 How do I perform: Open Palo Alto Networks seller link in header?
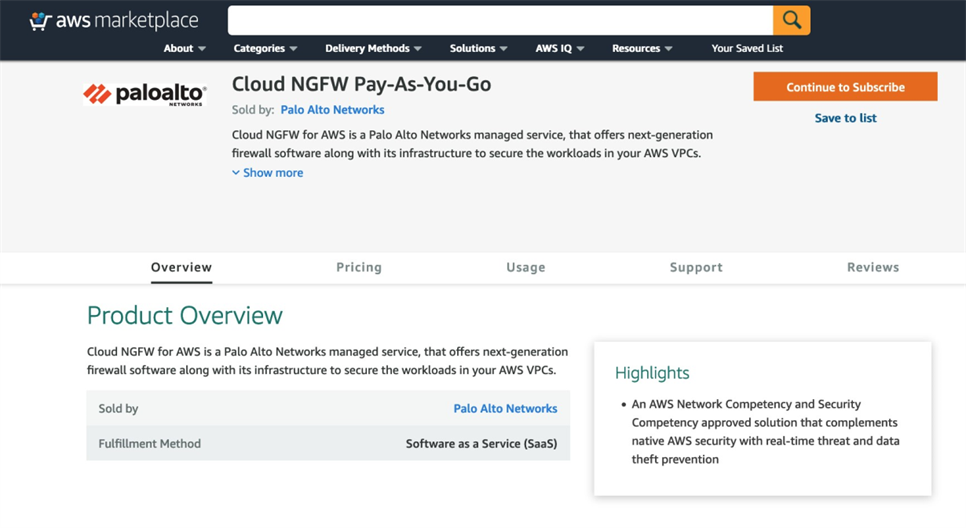point(332,110)
